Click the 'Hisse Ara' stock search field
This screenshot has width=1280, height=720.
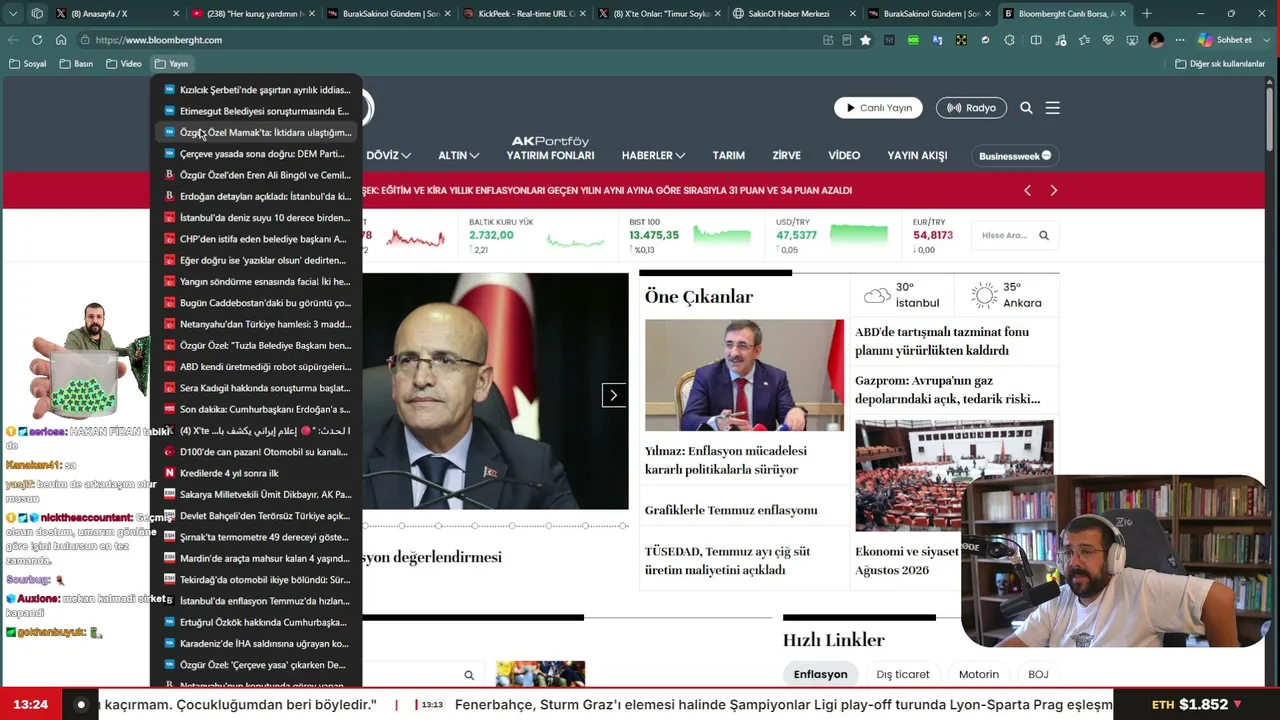[x=1004, y=236]
